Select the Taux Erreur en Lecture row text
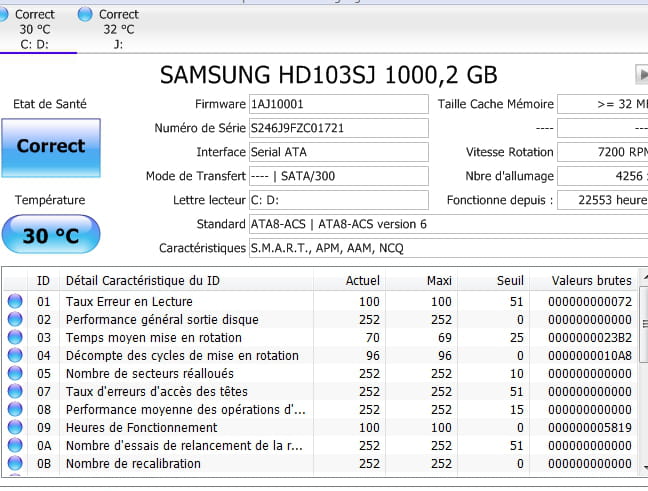 click(x=129, y=302)
